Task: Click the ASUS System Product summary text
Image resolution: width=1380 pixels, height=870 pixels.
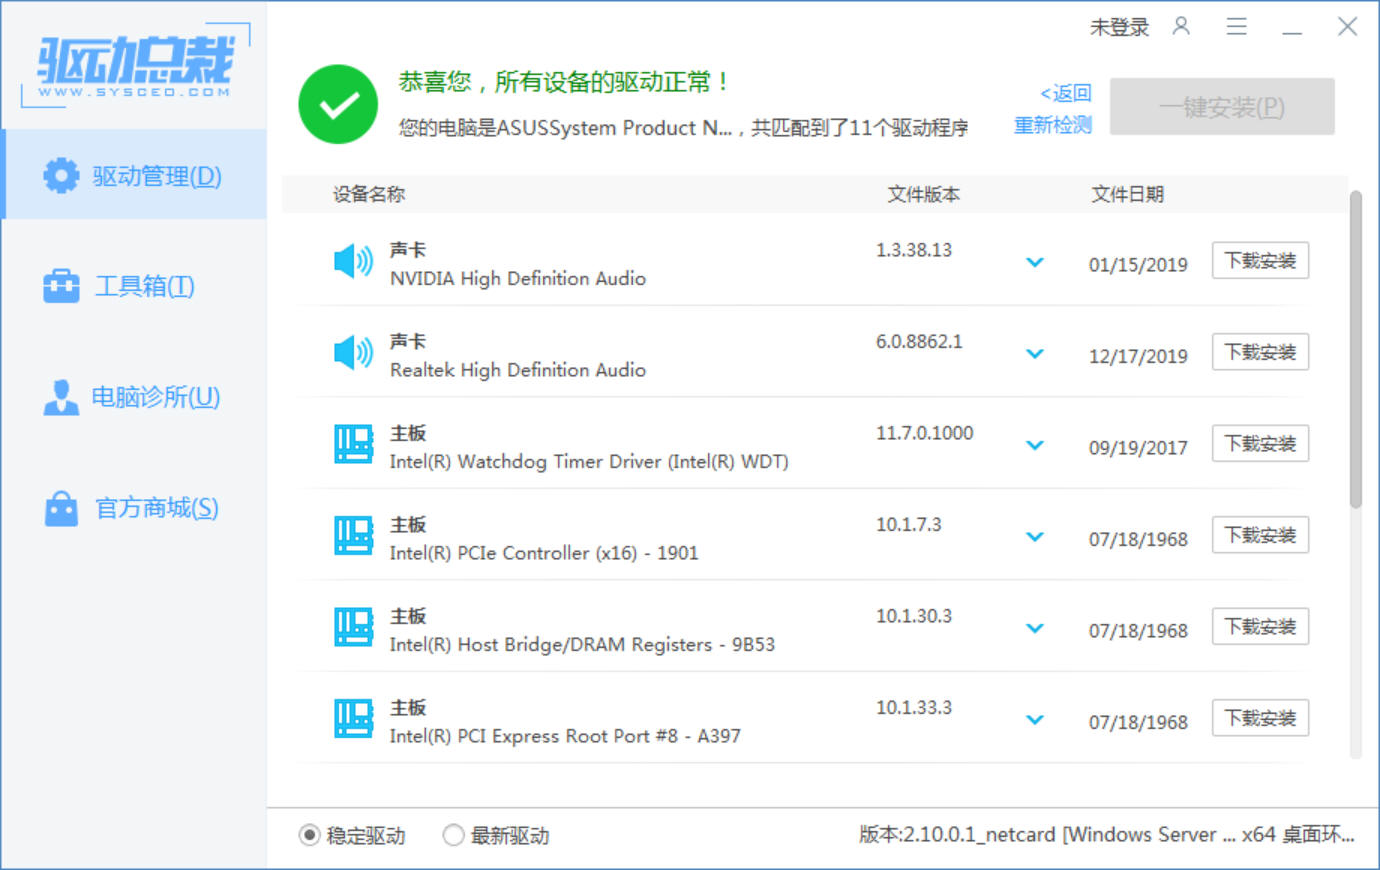Action: (x=683, y=128)
